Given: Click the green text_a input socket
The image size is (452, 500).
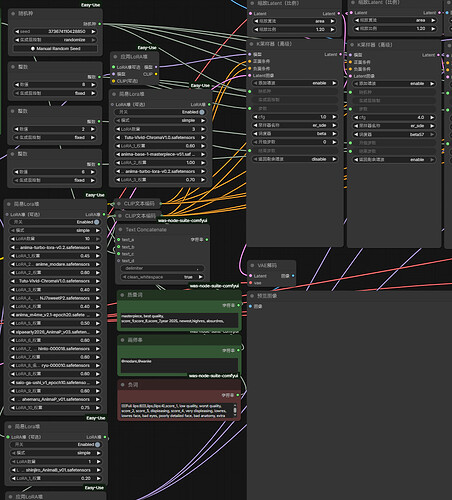Looking at the screenshot, I should [x=118, y=240].
